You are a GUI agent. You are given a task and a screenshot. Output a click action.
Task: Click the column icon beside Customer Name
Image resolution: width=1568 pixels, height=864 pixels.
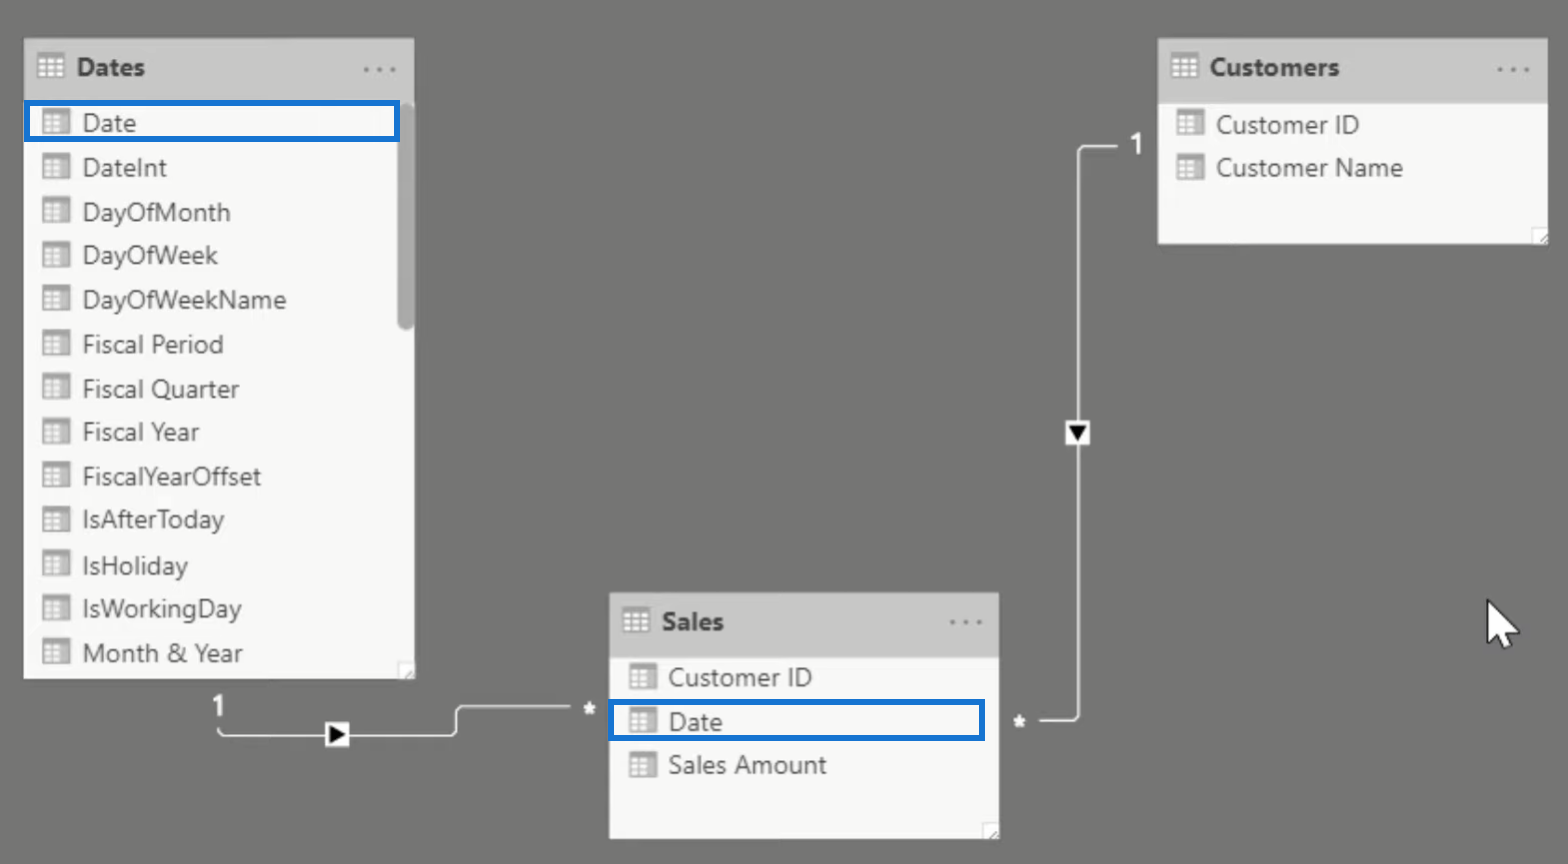(x=1190, y=167)
